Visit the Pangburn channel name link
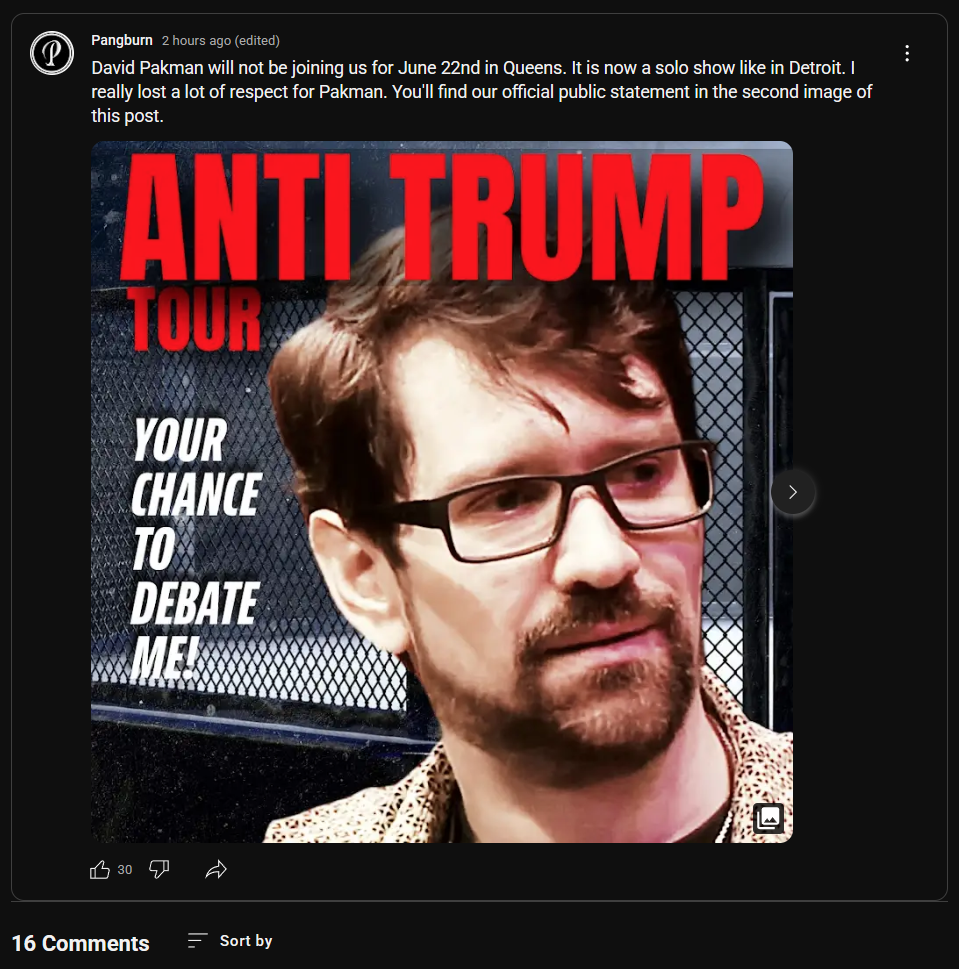 [122, 40]
